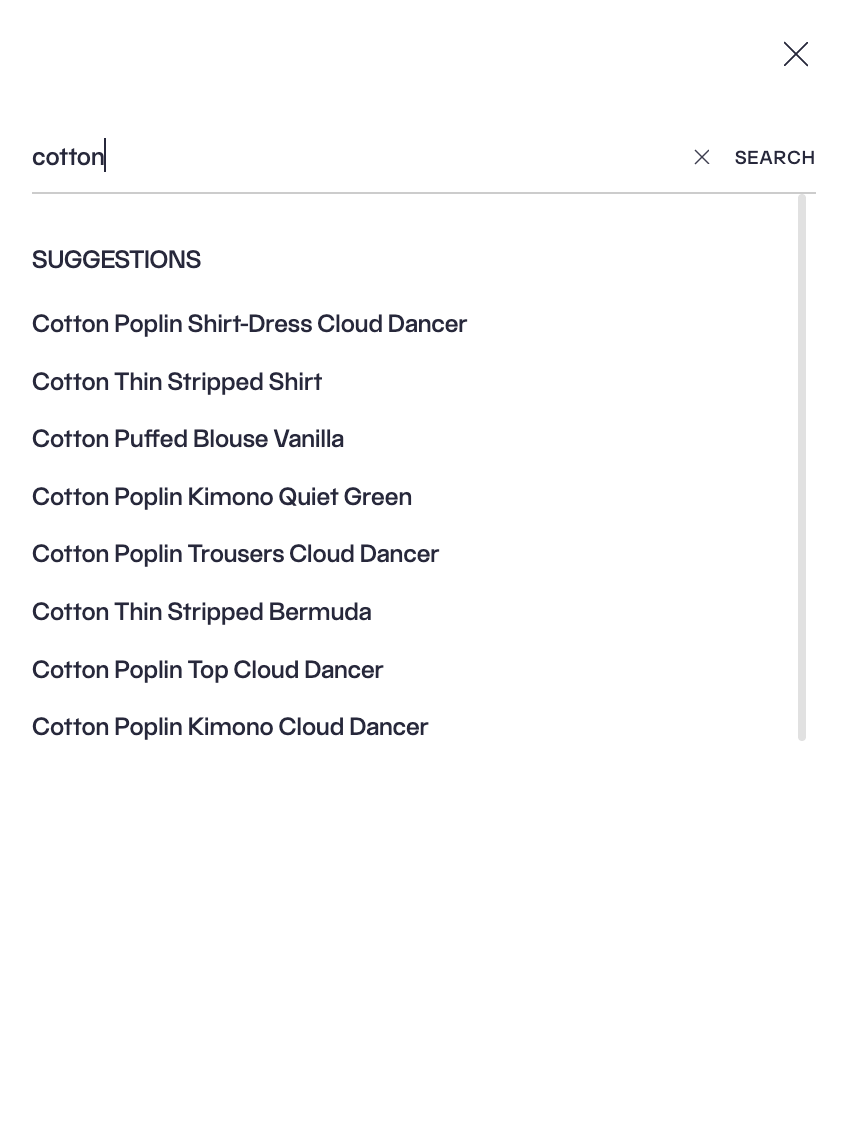The height and width of the screenshot is (1122, 842).
Task: Choose Cotton Puffed Blouse Vanilla
Action: (x=188, y=439)
